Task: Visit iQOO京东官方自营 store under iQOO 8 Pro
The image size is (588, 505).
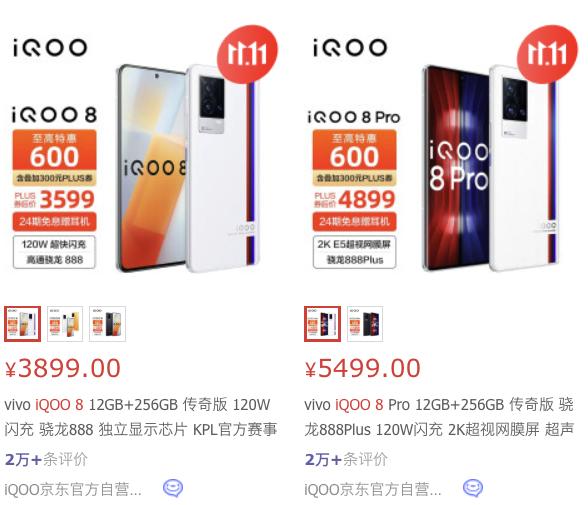Action: coord(373,489)
